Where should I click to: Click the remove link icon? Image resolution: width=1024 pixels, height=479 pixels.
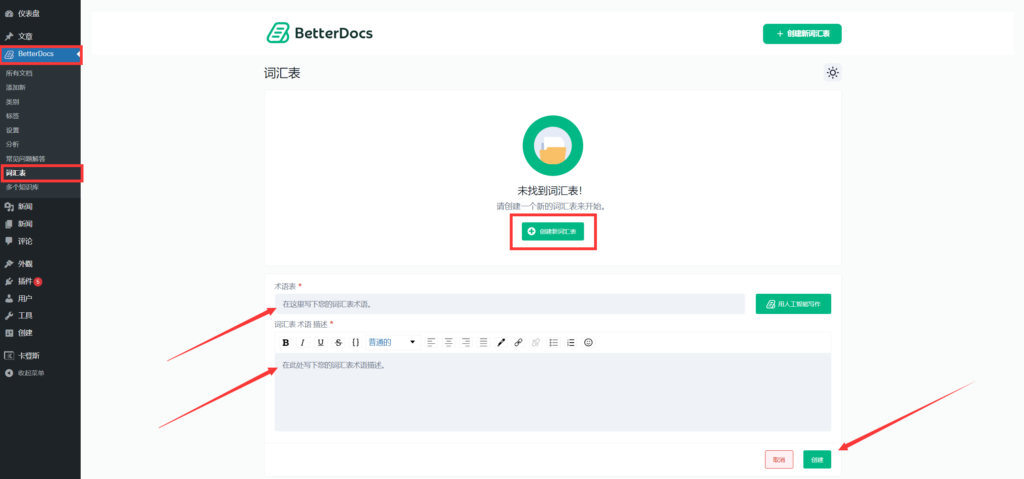(536, 342)
